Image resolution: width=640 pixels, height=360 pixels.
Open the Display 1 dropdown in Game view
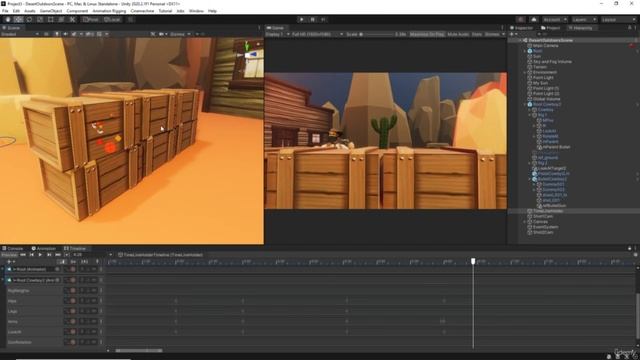pos(278,34)
